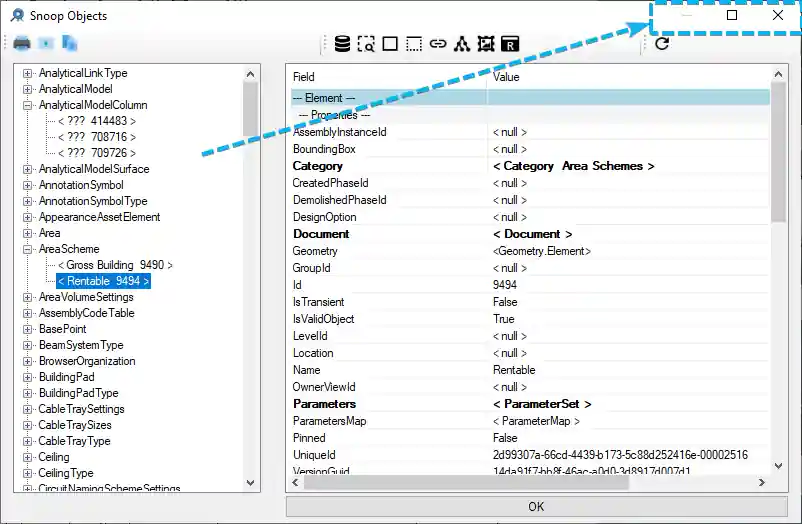802x524 pixels.
Task: Collapse the AnalyticalModelColumn node
Action: (28, 105)
